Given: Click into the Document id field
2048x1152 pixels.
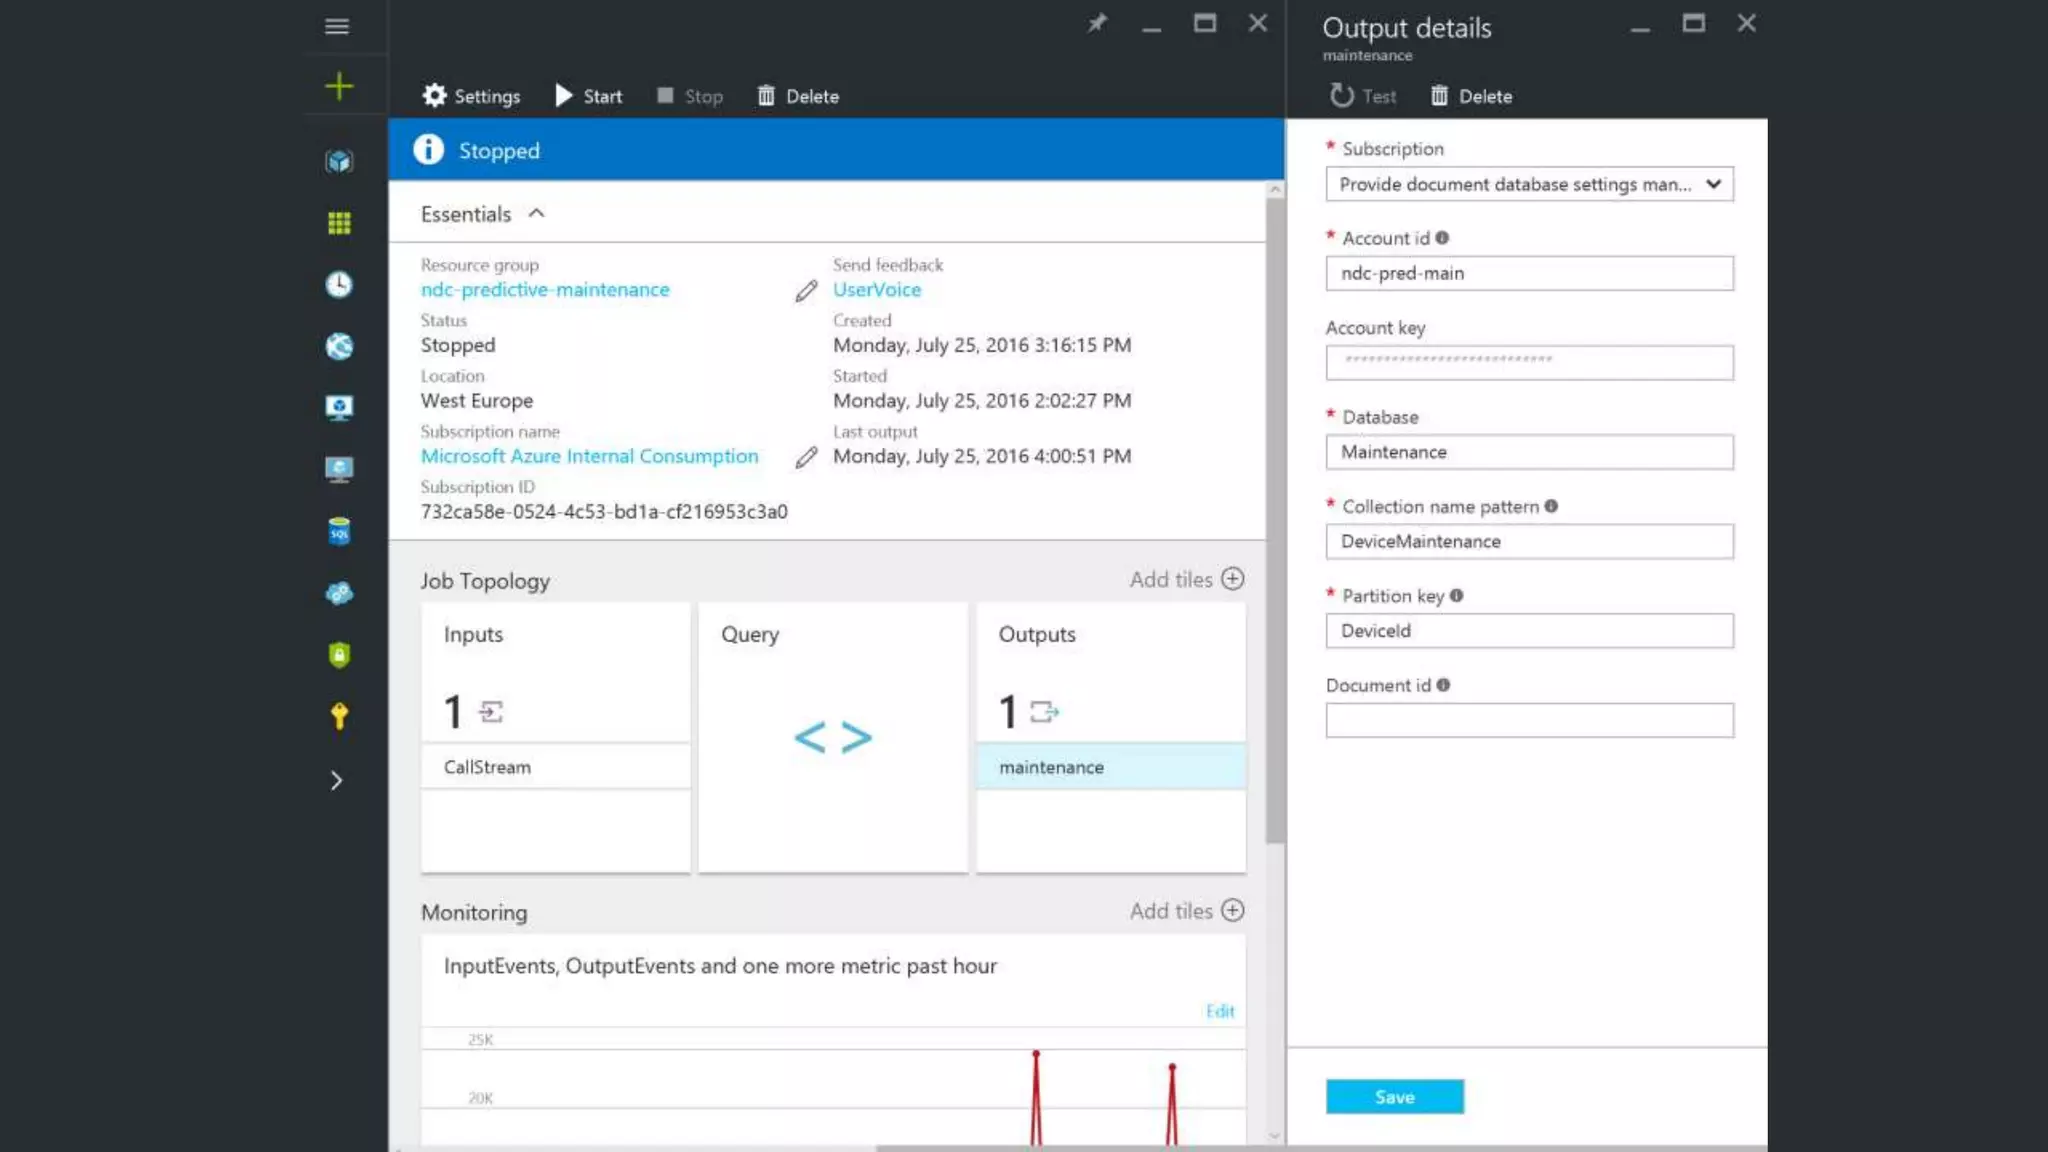Looking at the screenshot, I should coord(1529,720).
